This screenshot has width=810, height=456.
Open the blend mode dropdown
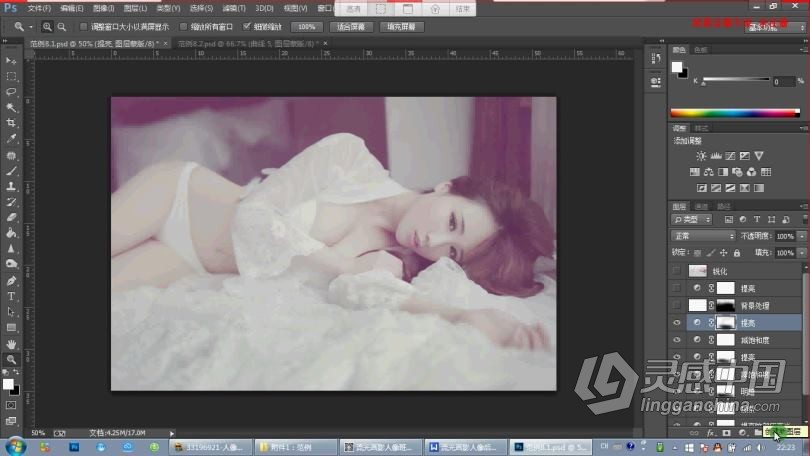pyautogui.click(x=703, y=236)
